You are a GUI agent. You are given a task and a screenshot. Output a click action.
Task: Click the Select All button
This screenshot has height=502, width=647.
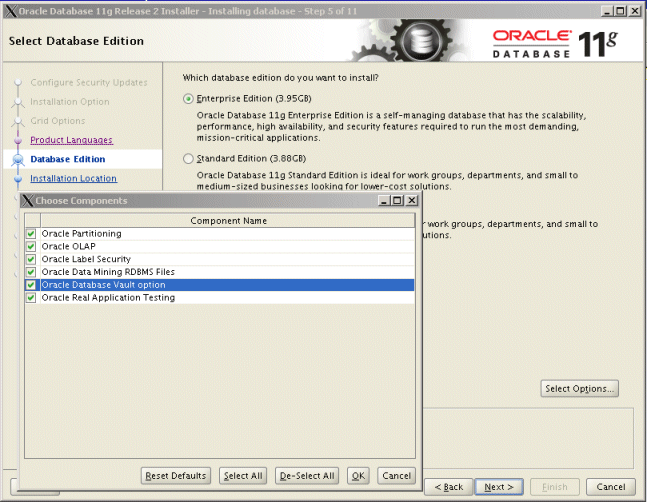[x=243, y=476]
